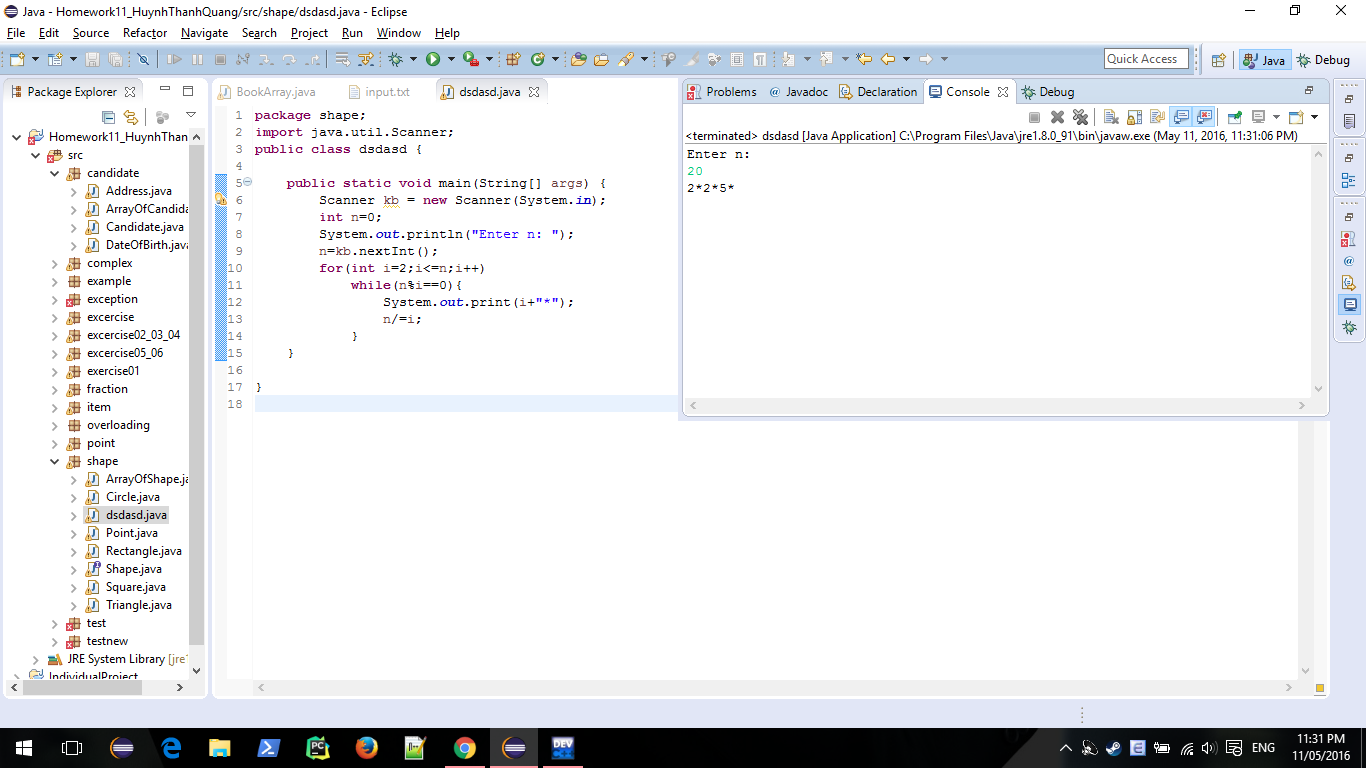1366x768 pixels.
Task: Click the Open Console icon
Action: click(x=1296, y=117)
